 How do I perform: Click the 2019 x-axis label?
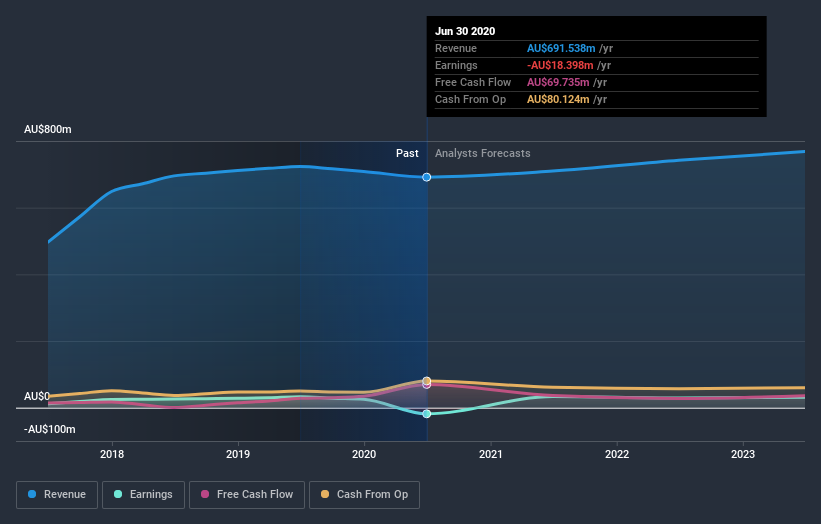pos(238,454)
